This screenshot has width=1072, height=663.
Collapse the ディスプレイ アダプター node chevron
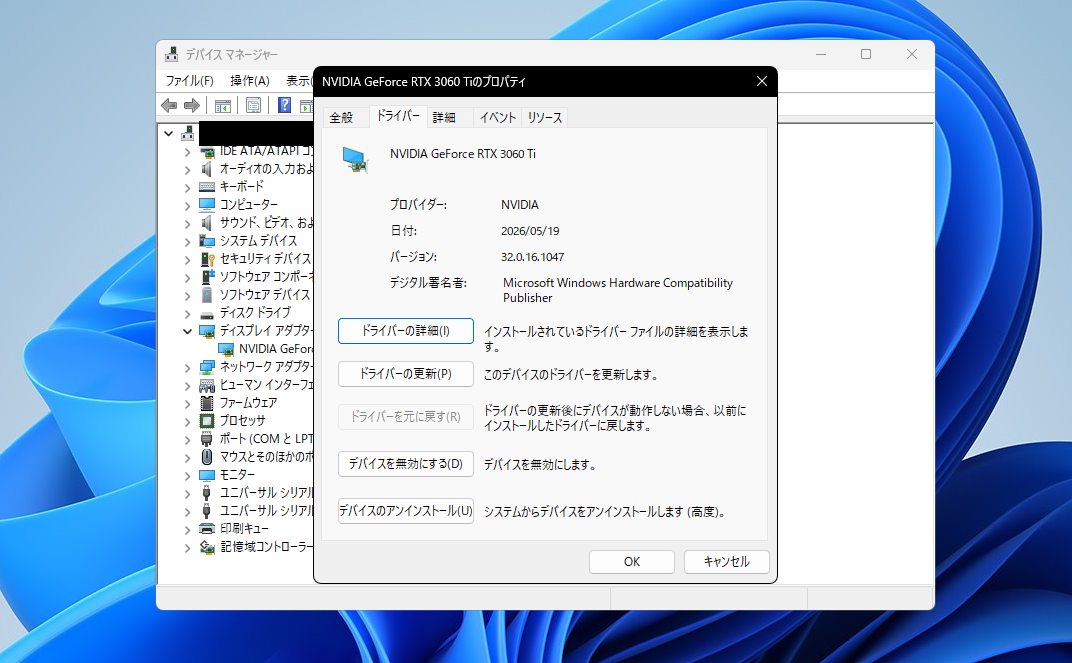pyautogui.click(x=187, y=332)
